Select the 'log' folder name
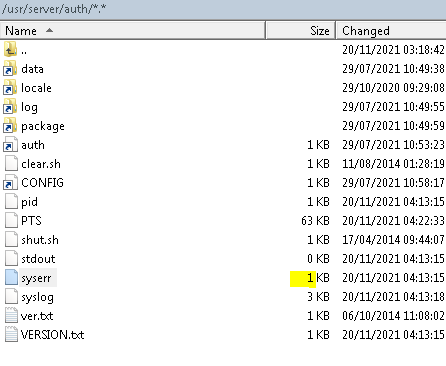The image size is (446, 366). 29,107
